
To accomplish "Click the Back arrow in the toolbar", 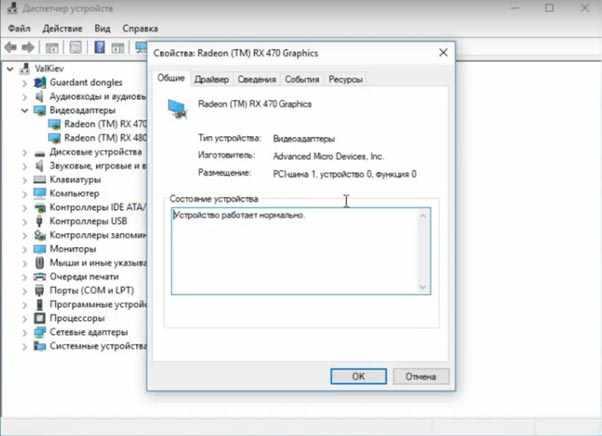I will click(x=10, y=47).
